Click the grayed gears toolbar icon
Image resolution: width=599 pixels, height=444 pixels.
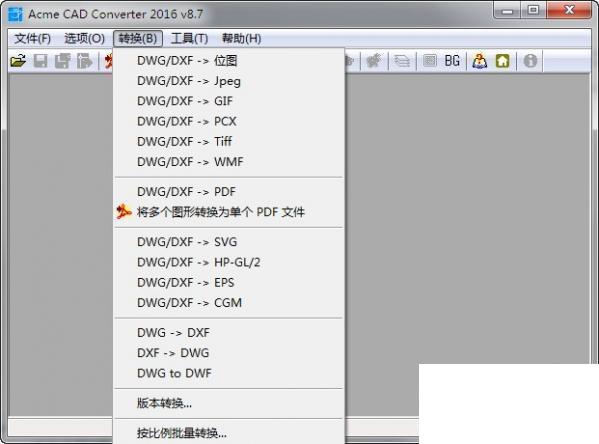pyautogui.click(x=373, y=60)
